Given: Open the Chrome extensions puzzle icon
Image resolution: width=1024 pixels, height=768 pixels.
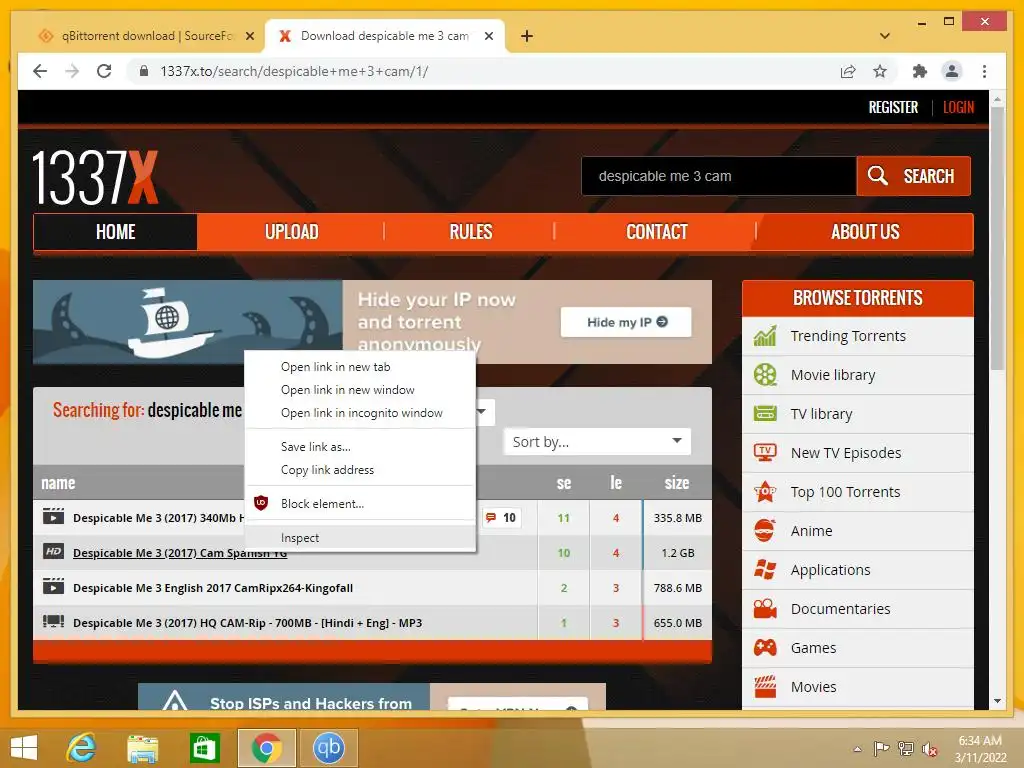Looking at the screenshot, I should (x=920, y=71).
